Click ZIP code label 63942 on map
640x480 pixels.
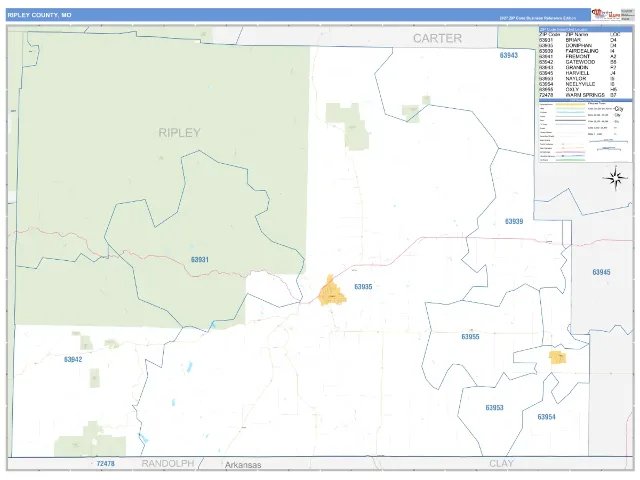pyautogui.click(x=73, y=360)
